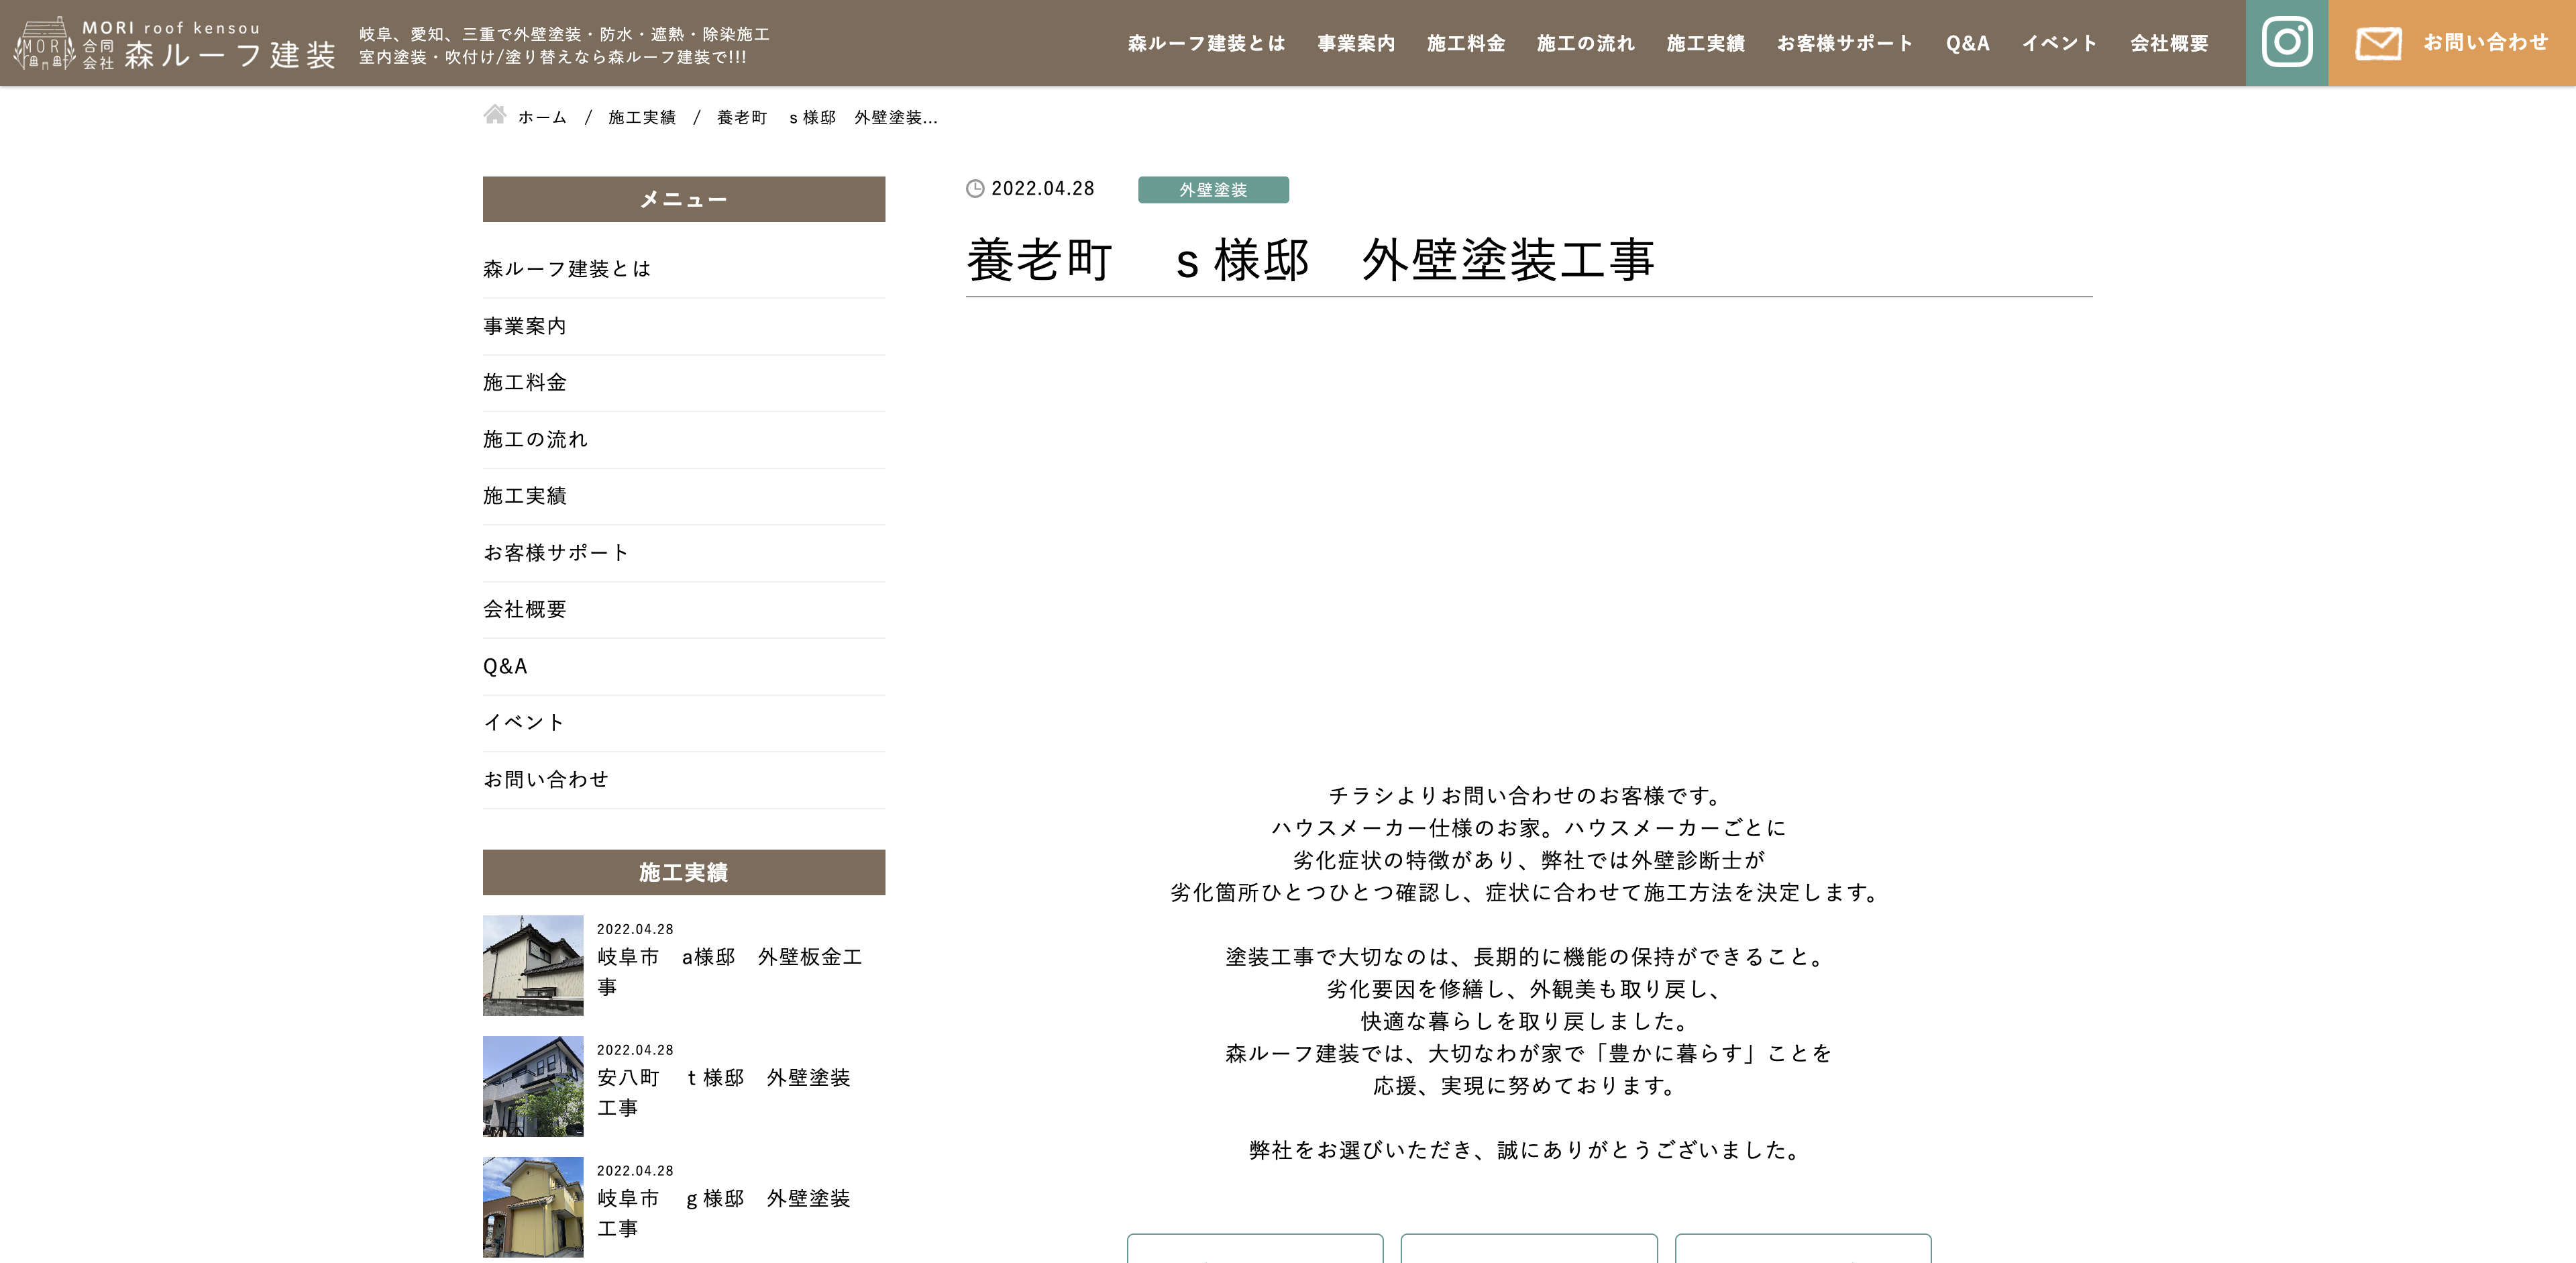Open 安八町 t様邸 外壁塗装工事 article link
This screenshot has height=1263, width=2576.
pos(724,1093)
